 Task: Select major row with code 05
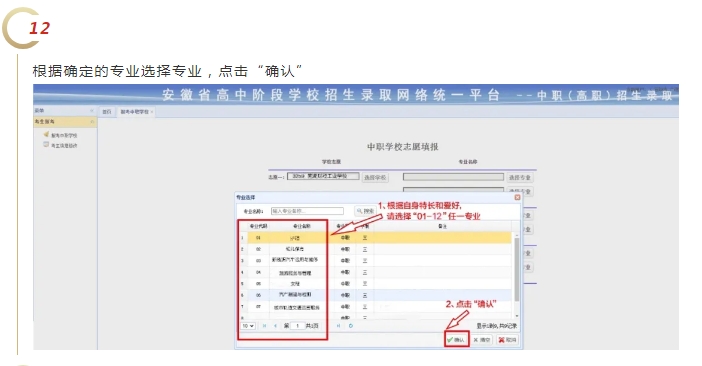(375, 284)
